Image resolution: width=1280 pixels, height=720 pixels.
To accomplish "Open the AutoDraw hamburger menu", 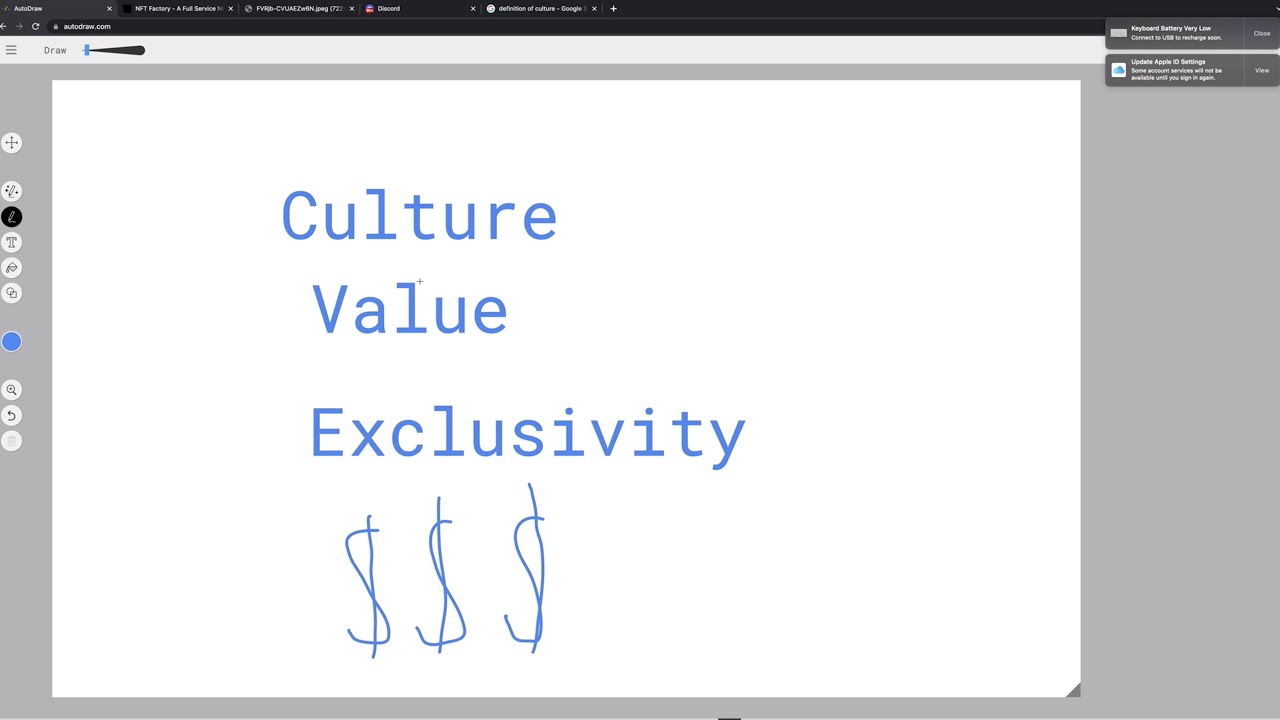I will click(x=11, y=50).
